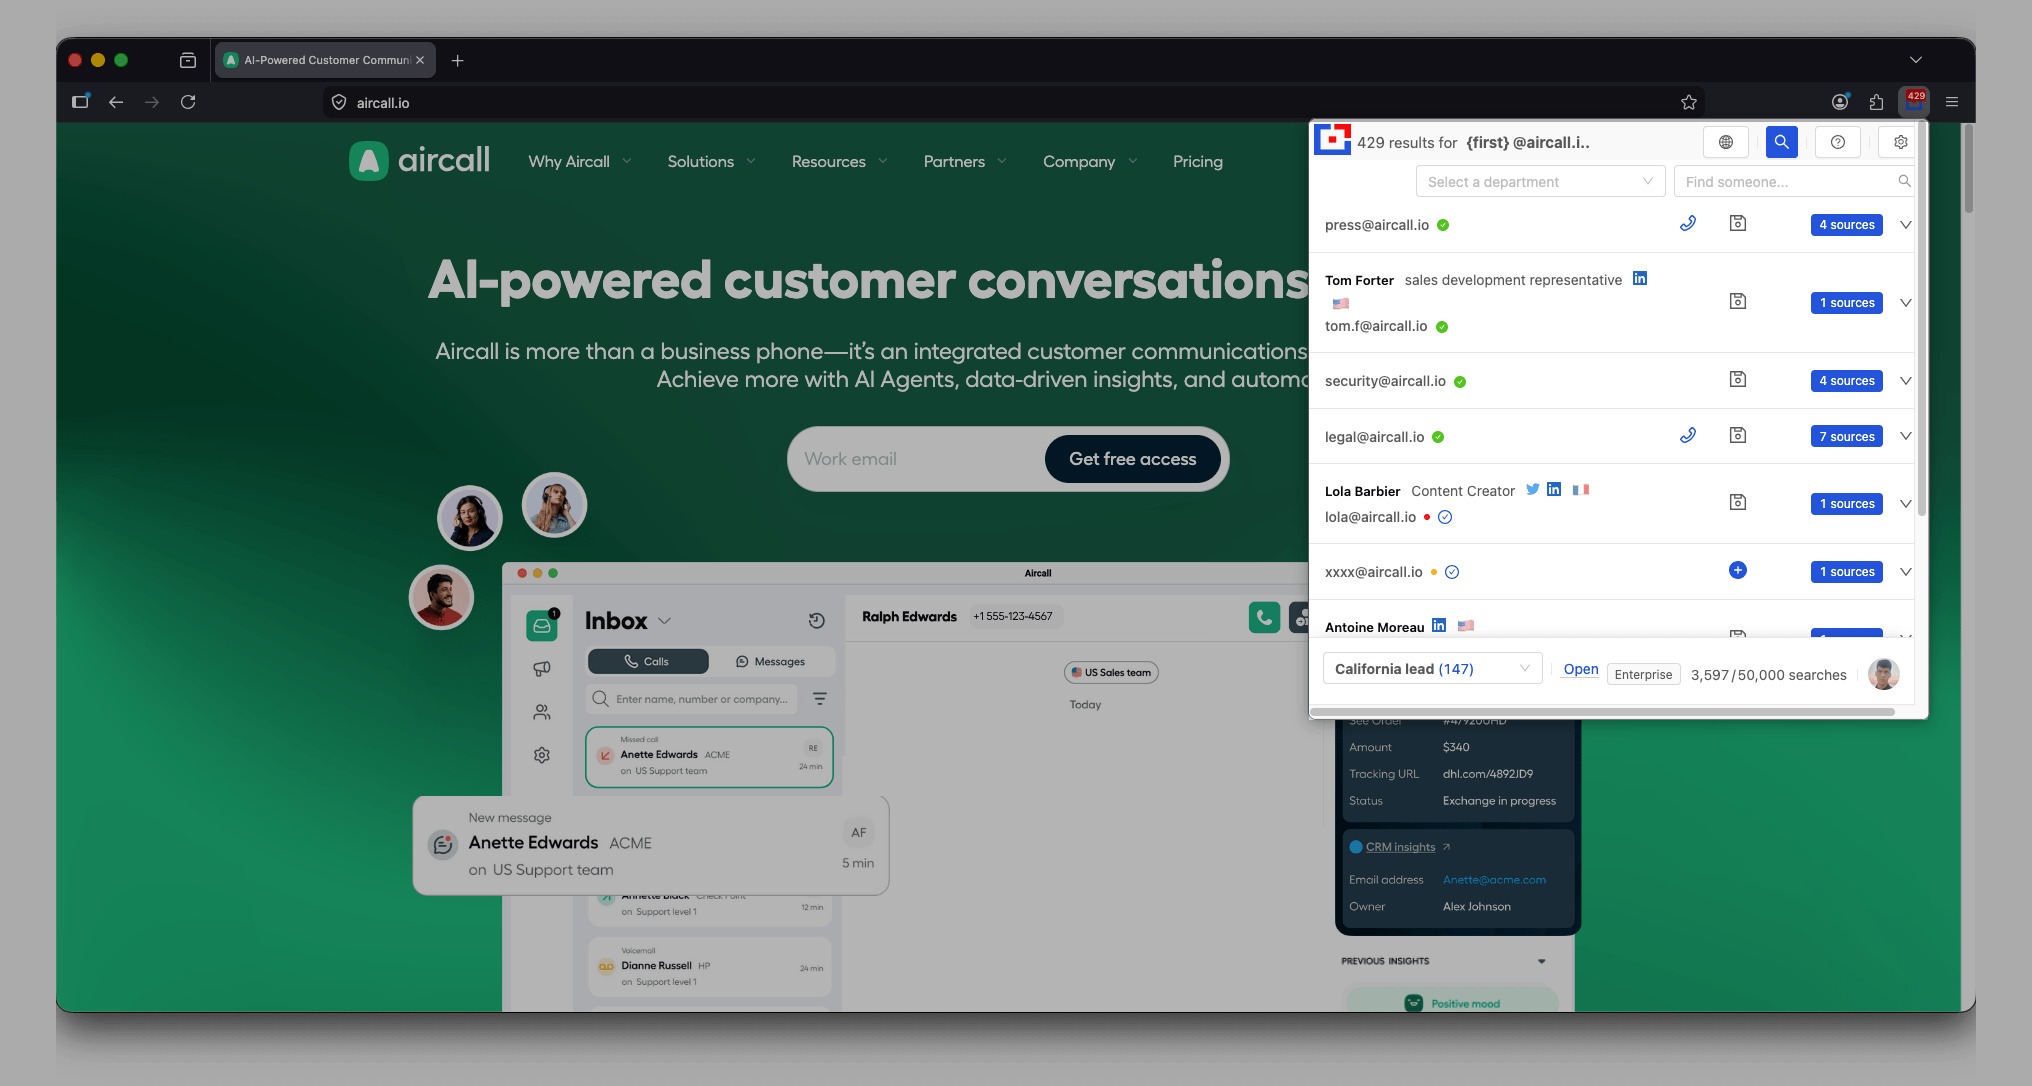Click the red status dot beside lola@aircall.io
2032x1086 pixels.
[1426, 517]
